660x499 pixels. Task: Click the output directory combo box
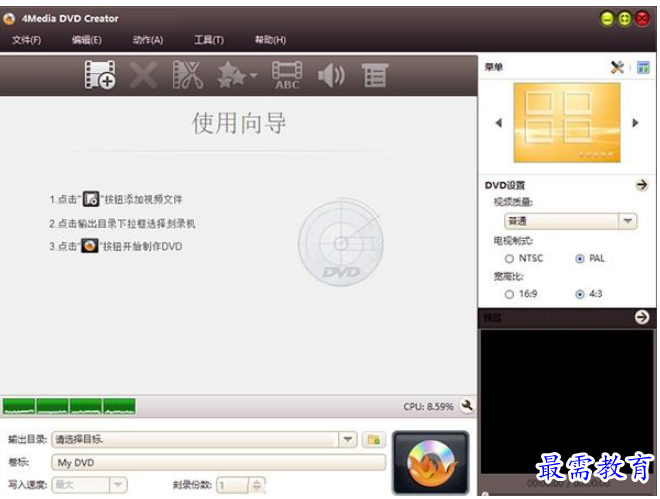[x=204, y=439]
